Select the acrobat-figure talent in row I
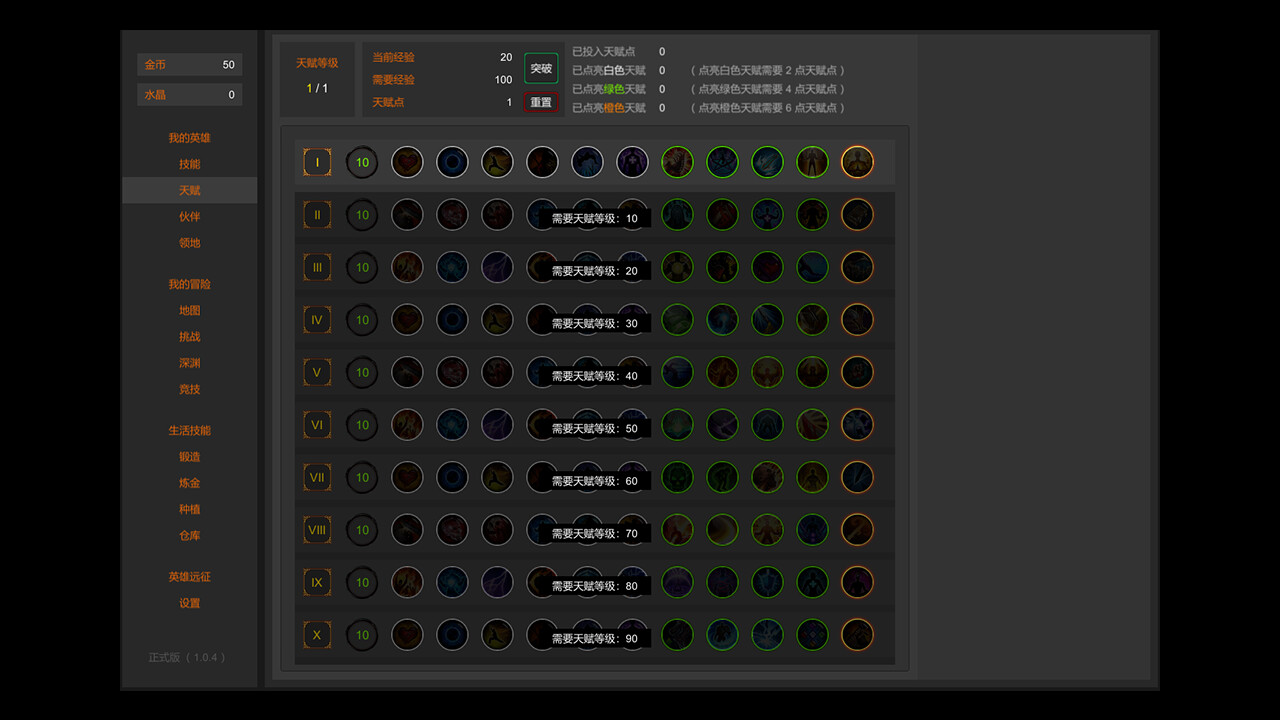The width and height of the screenshot is (1280, 720). click(497, 161)
